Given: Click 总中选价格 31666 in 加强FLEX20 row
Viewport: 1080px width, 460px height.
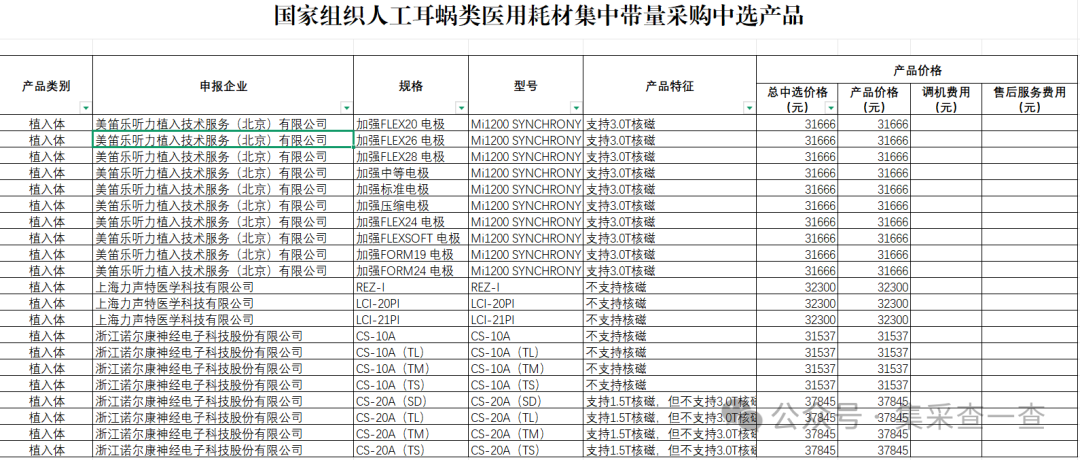Looking at the screenshot, I should point(797,124).
